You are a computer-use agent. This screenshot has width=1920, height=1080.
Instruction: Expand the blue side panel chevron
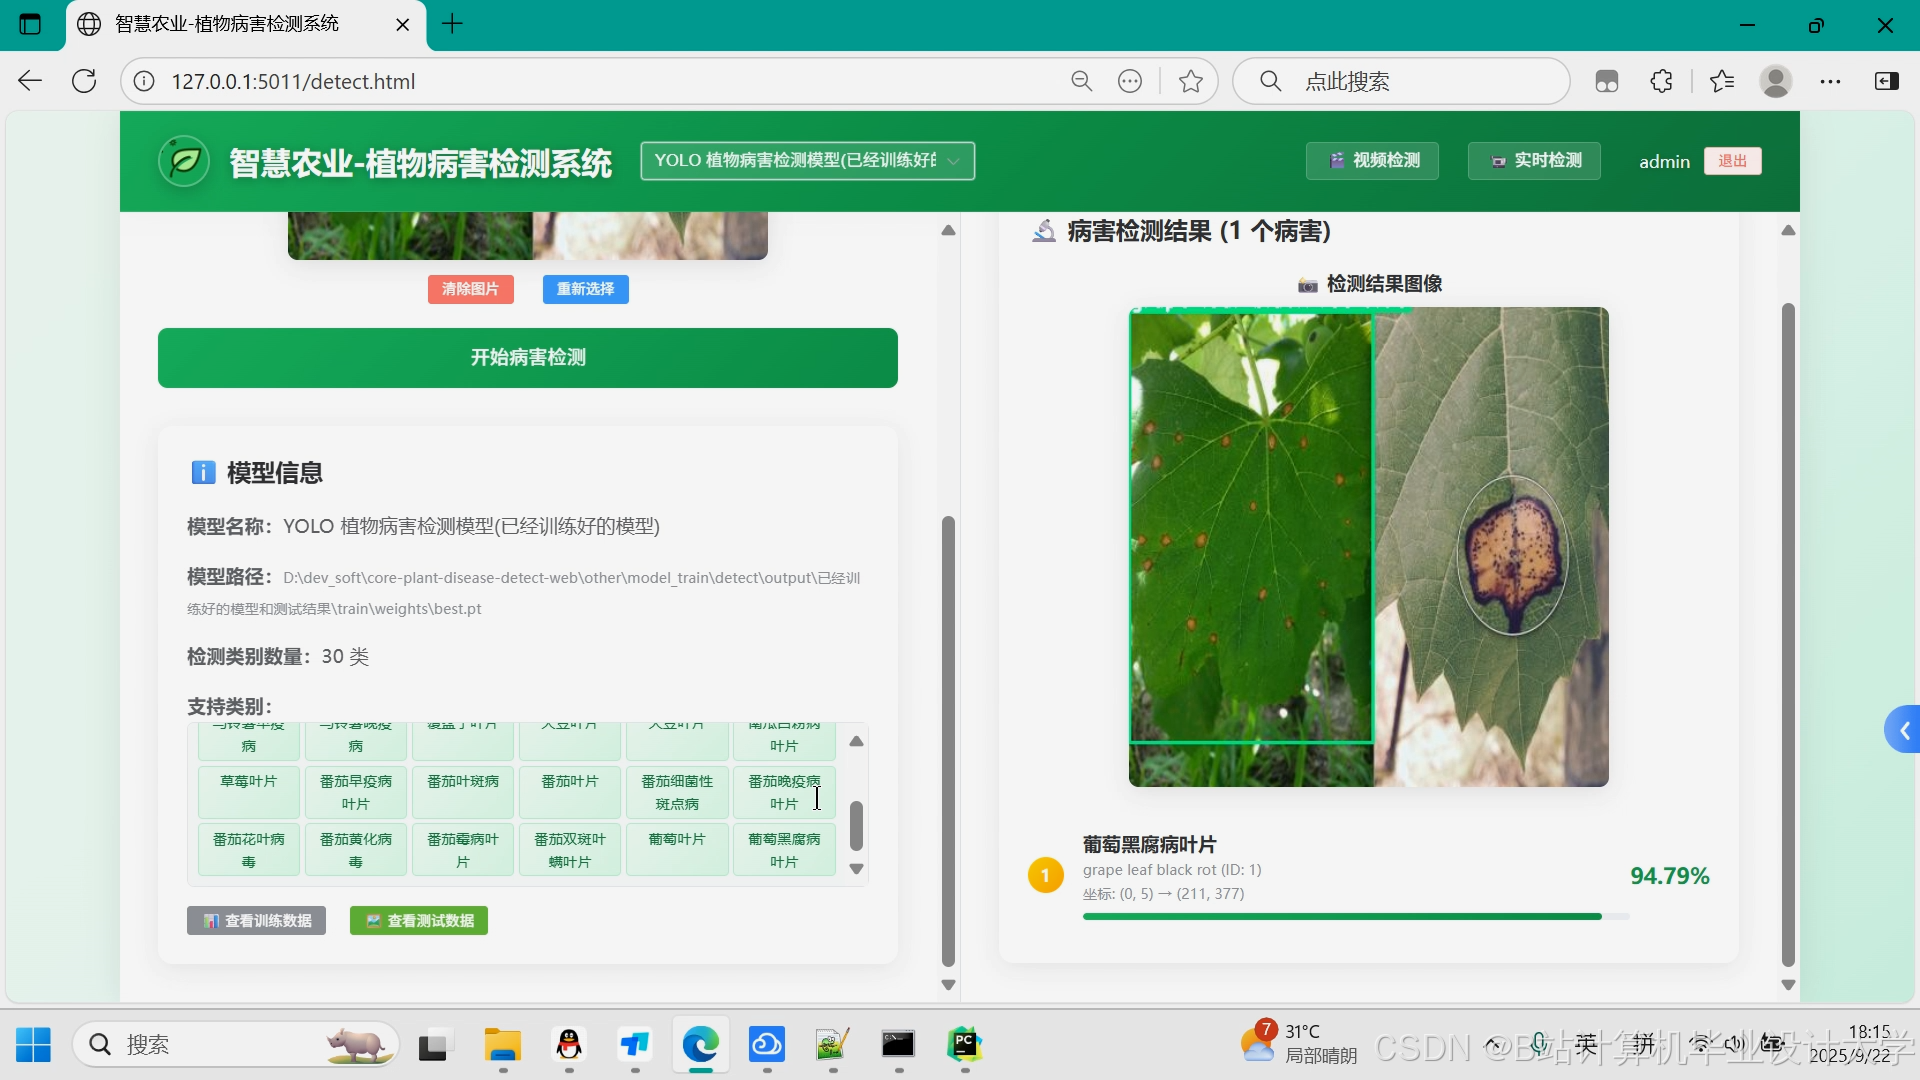tap(1903, 731)
